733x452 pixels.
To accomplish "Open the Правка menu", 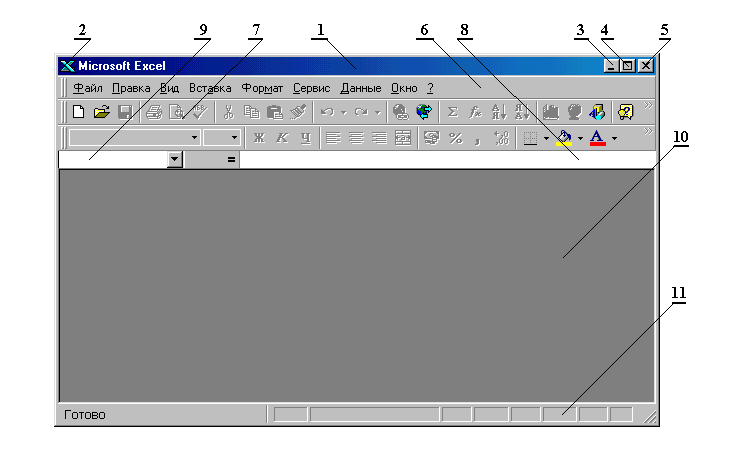I will 131,88.
